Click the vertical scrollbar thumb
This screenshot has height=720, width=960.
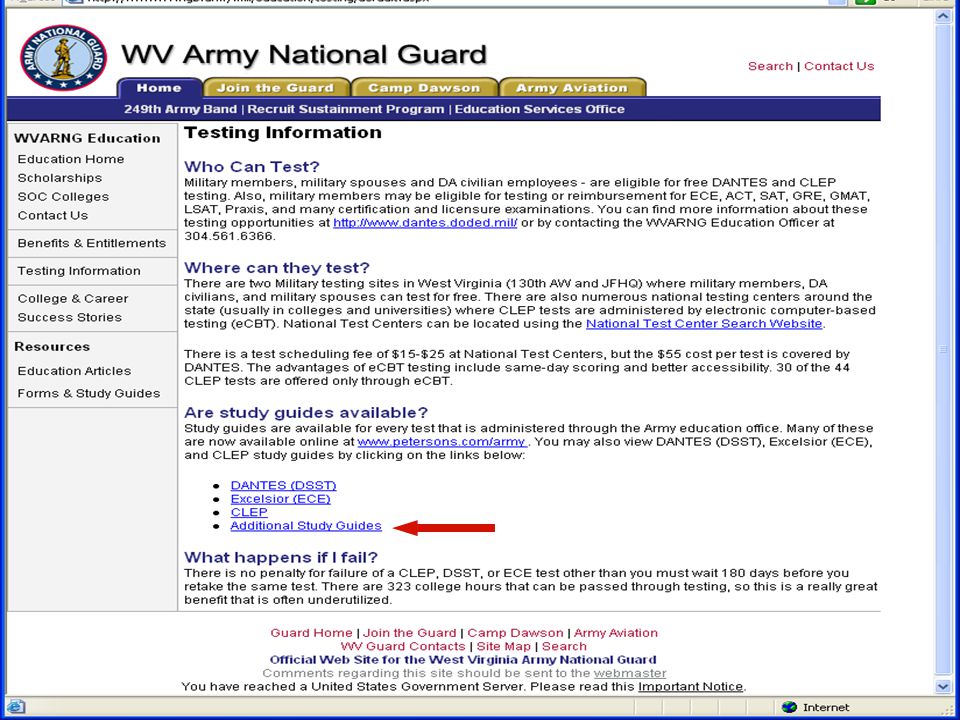pyautogui.click(x=943, y=349)
